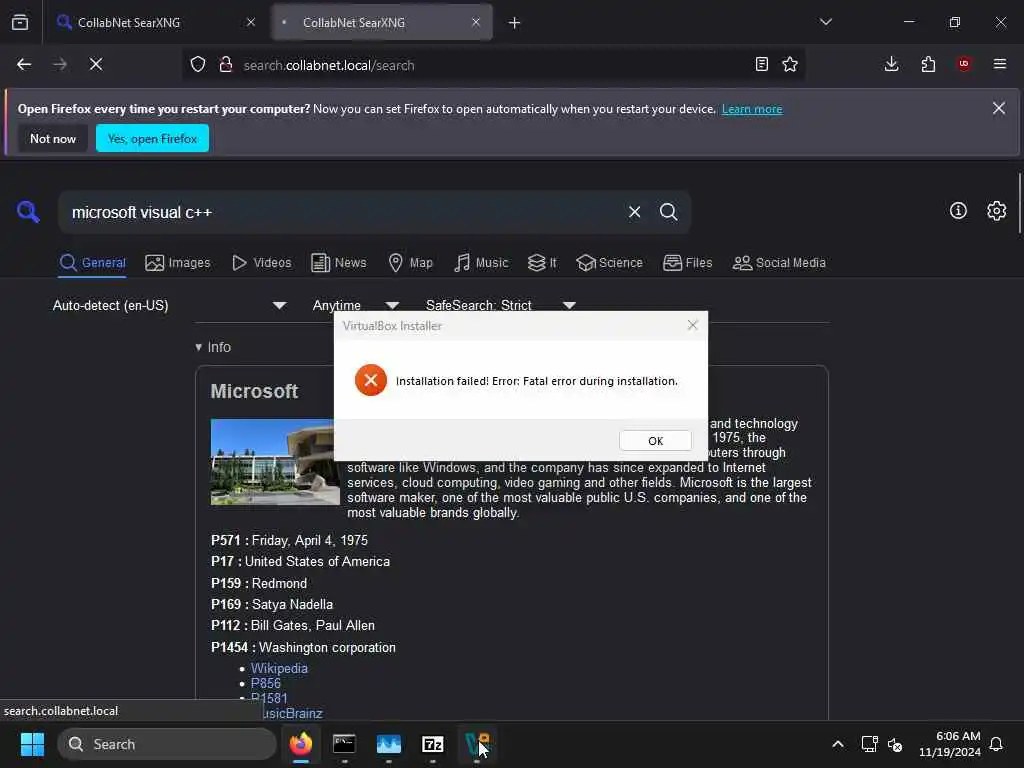List all tabs dropdown arrow

pos(825,22)
